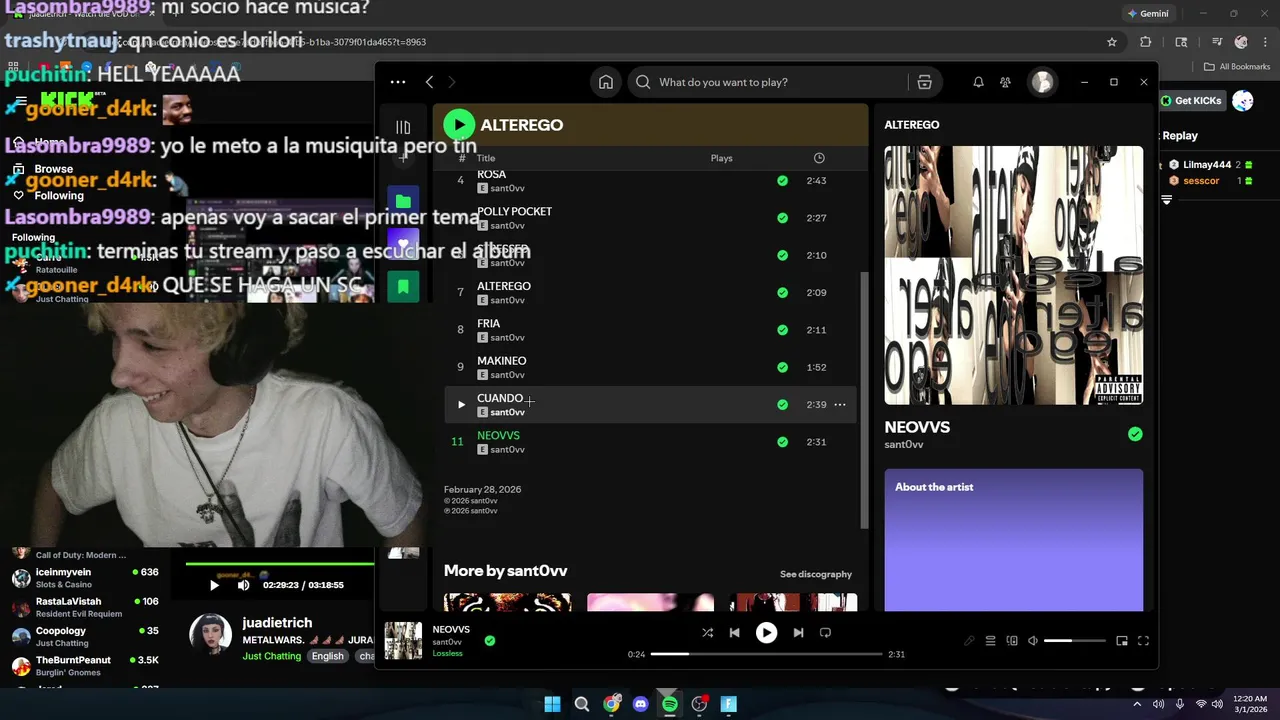
Task: Click the English tag on the Kick stream
Action: 327,656
